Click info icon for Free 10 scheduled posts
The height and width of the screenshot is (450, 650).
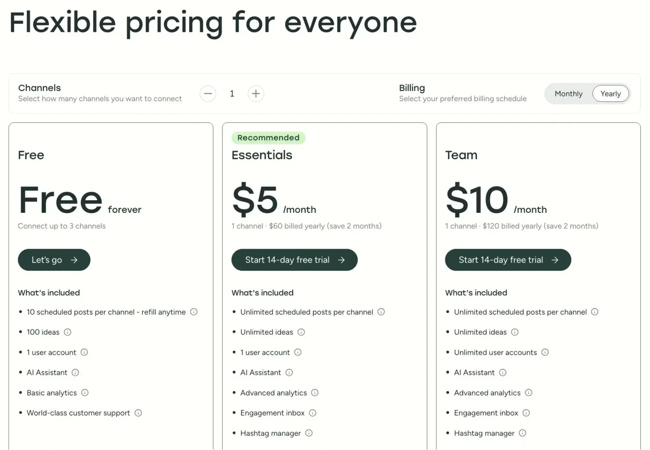pyautogui.click(x=194, y=312)
